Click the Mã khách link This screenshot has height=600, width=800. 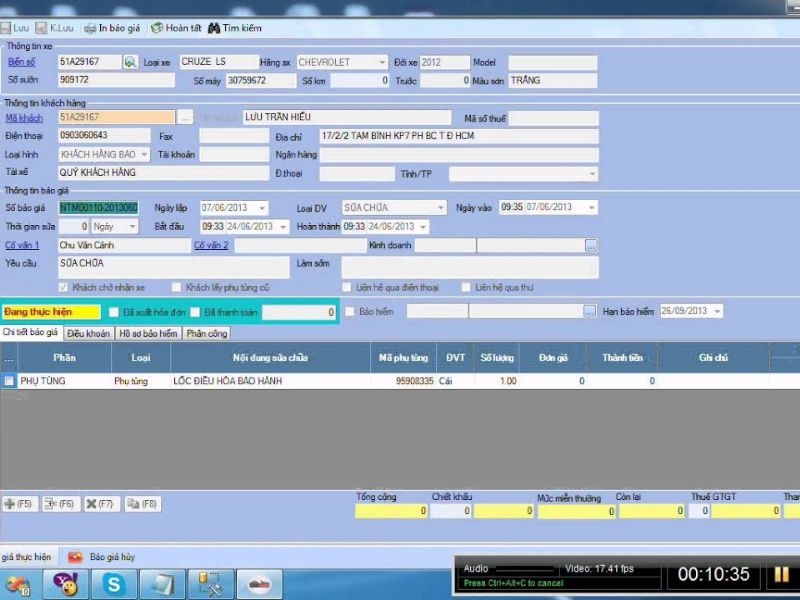[24, 118]
